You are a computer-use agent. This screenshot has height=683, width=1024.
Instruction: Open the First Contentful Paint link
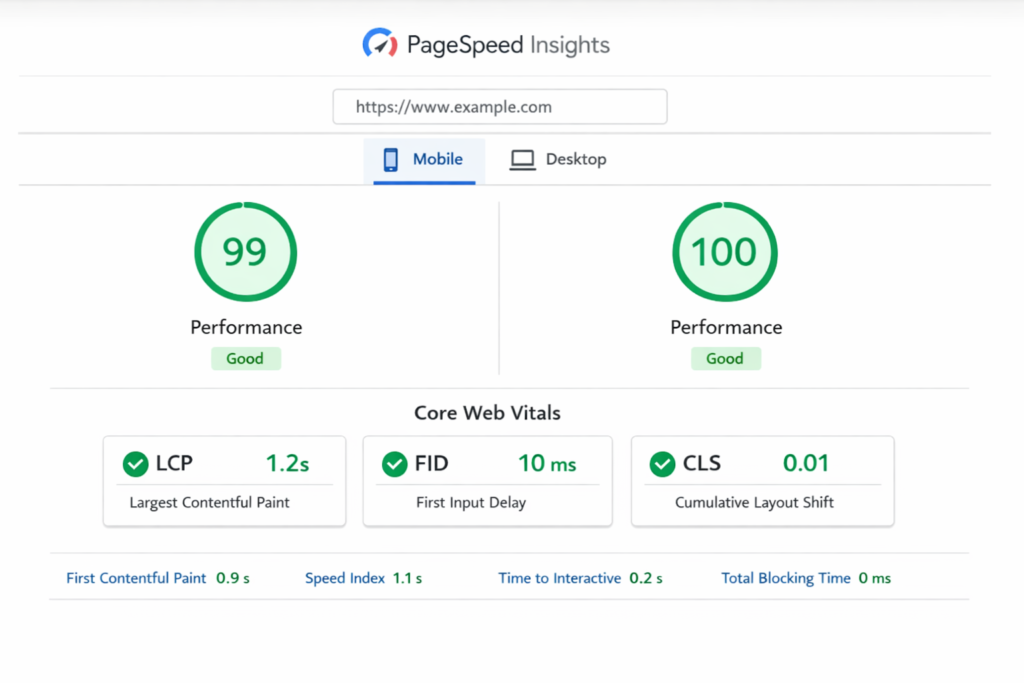pos(136,578)
